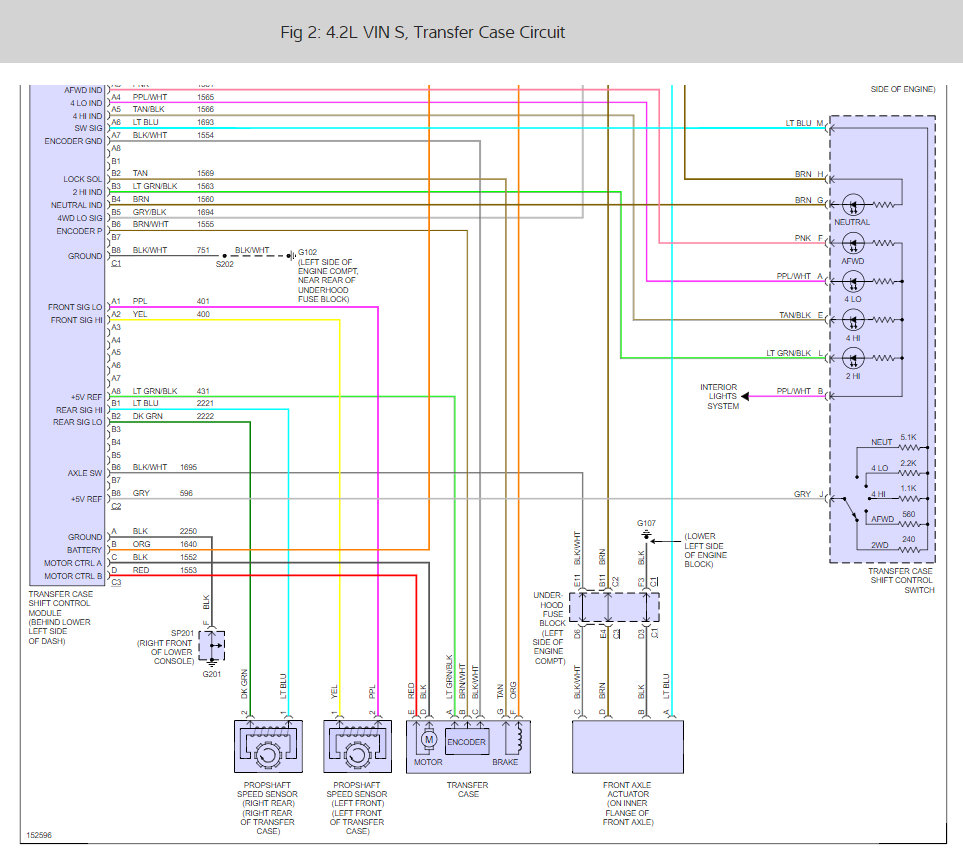Click the underhood fuse block dashed box
Screen dimensions: 963x851
[614, 608]
